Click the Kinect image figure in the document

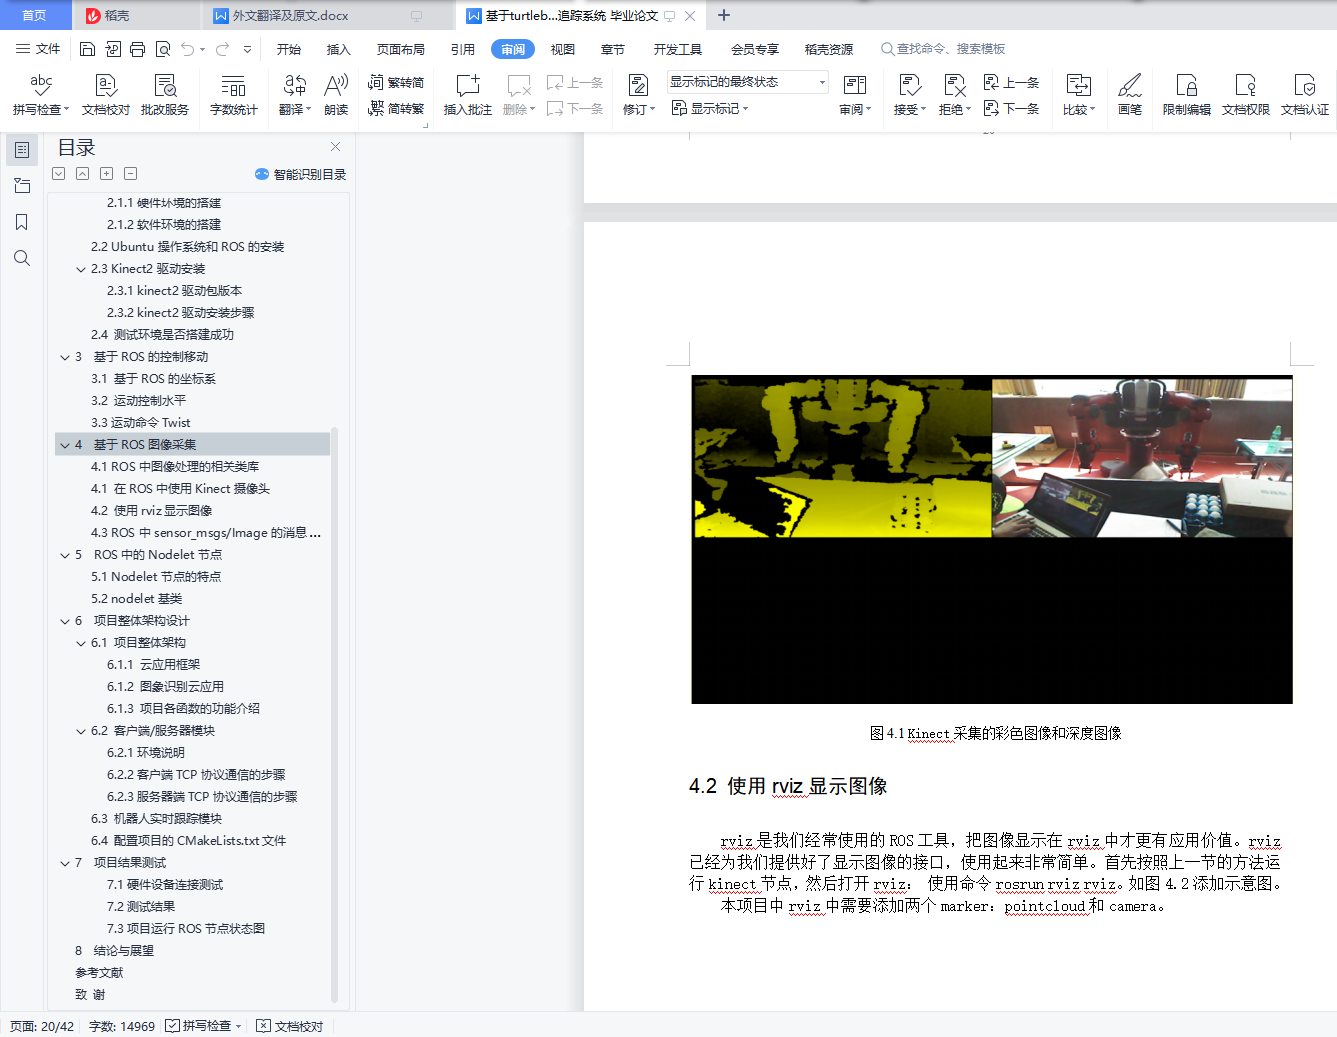pos(992,540)
